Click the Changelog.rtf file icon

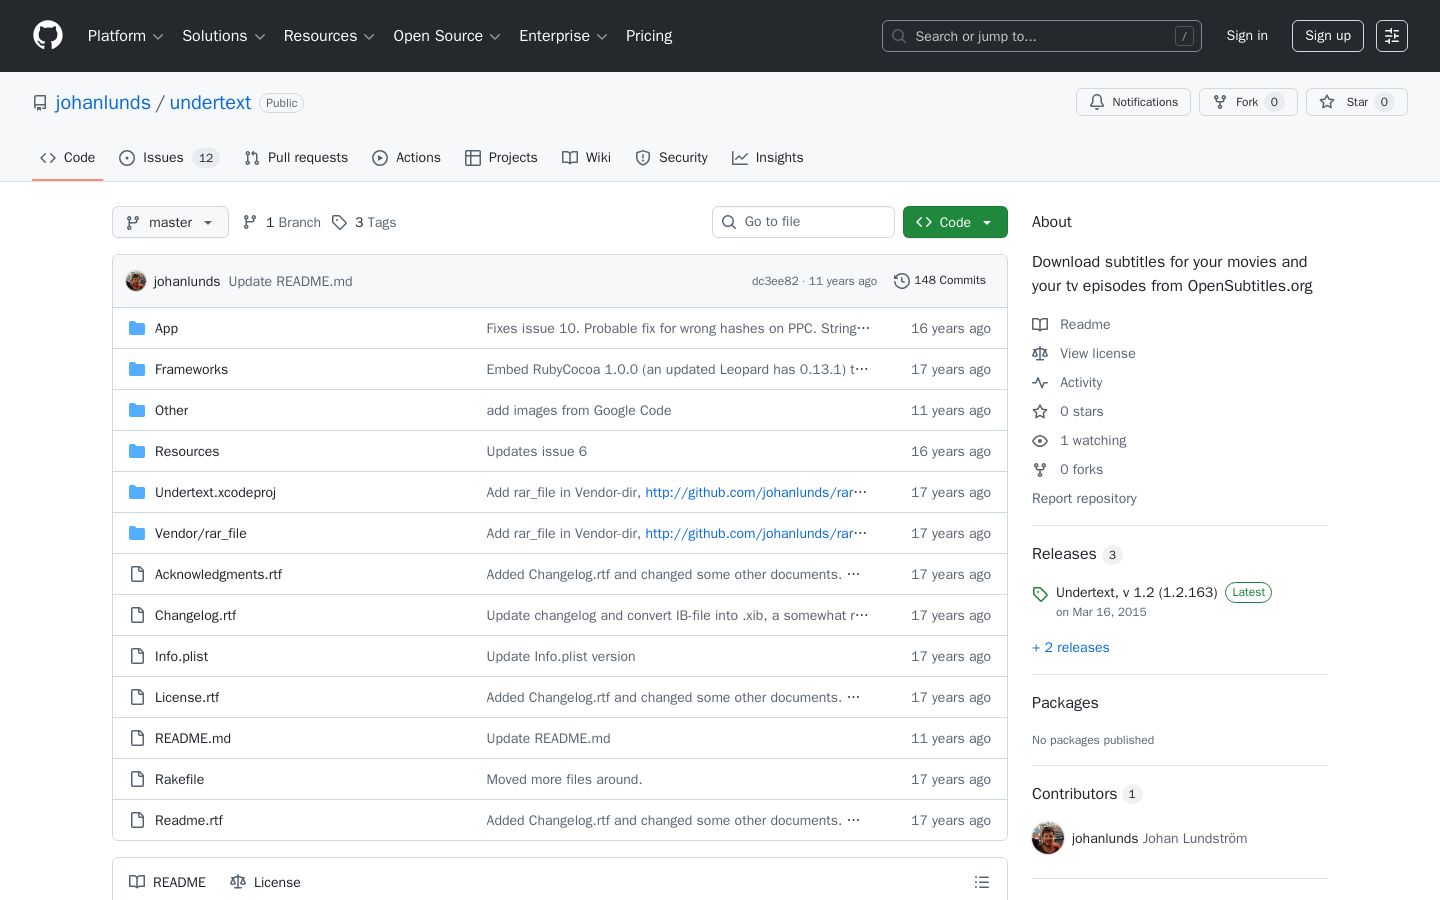137,615
